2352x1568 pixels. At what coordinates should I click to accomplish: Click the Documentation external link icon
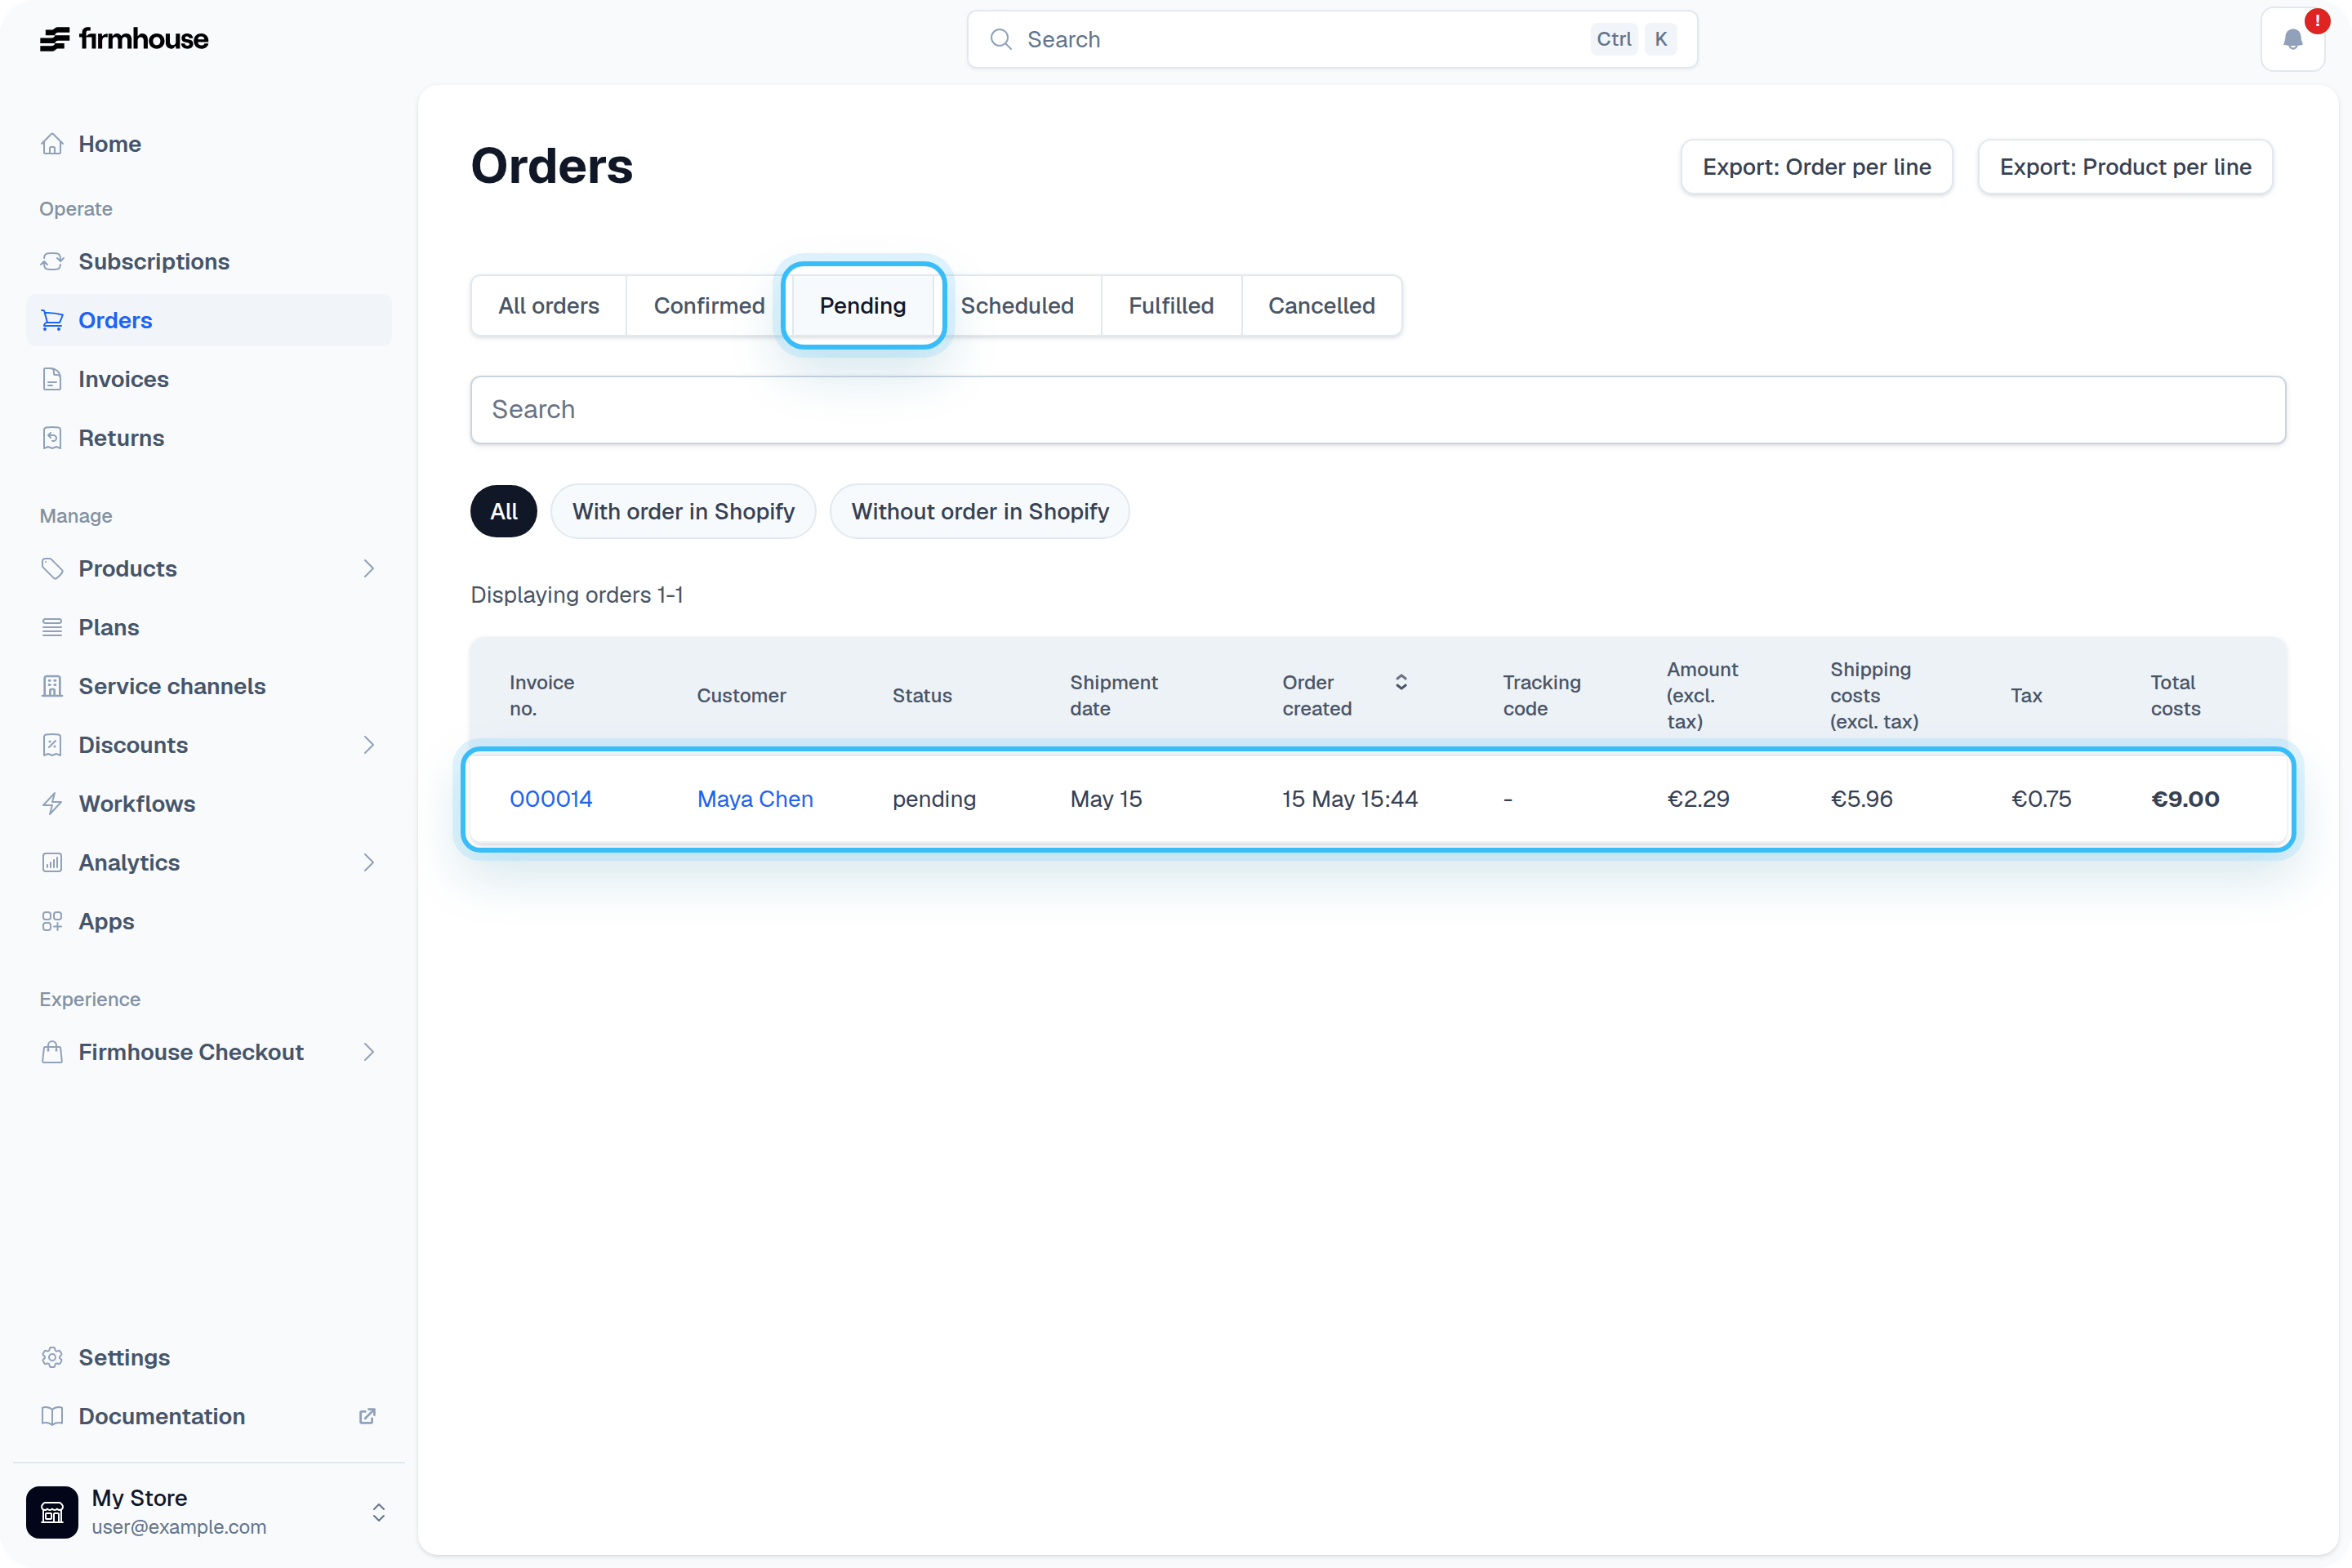[x=367, y=1416]
